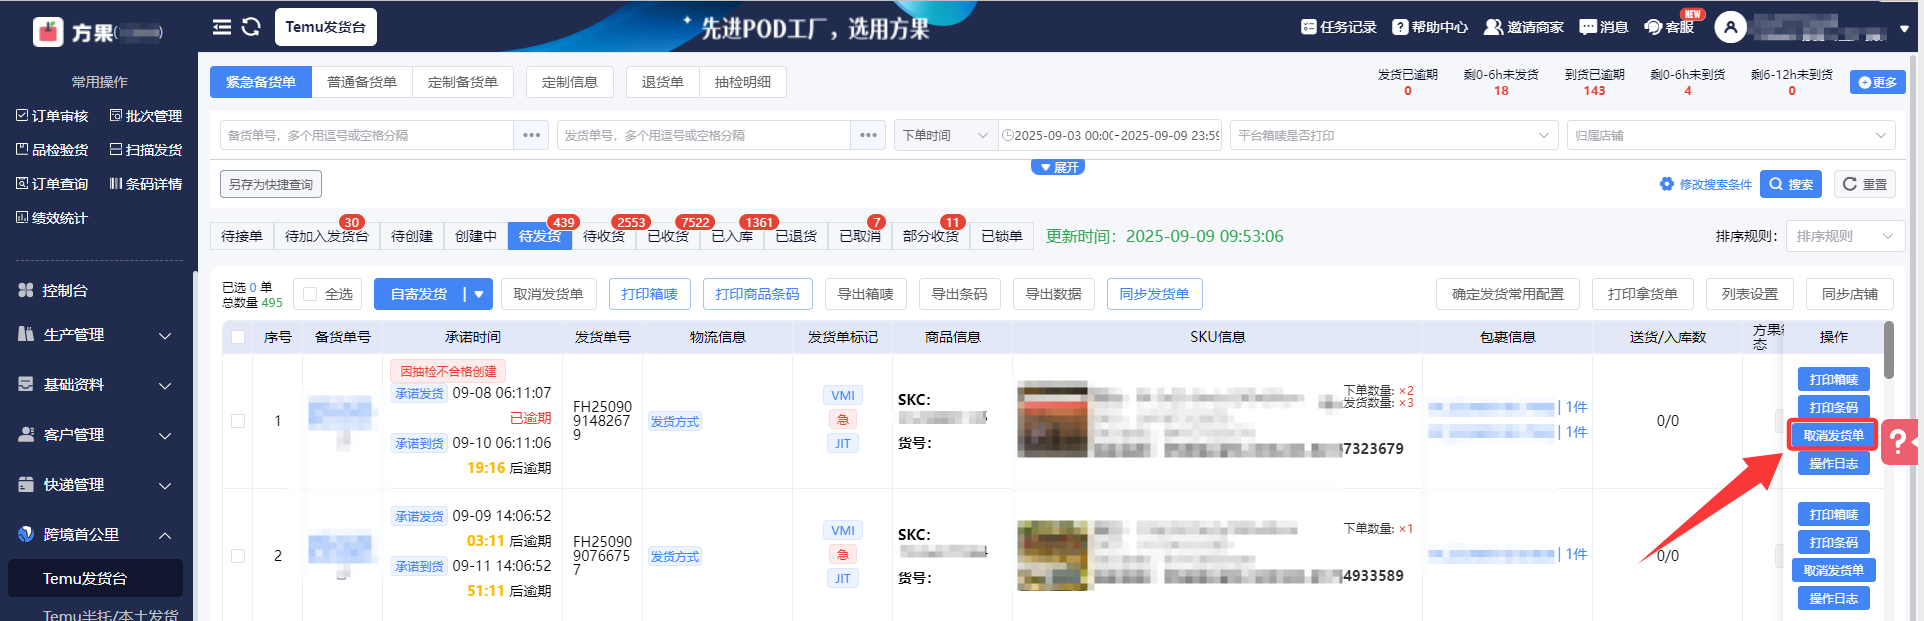Click the 备货单号 input field

click(366, 135)
